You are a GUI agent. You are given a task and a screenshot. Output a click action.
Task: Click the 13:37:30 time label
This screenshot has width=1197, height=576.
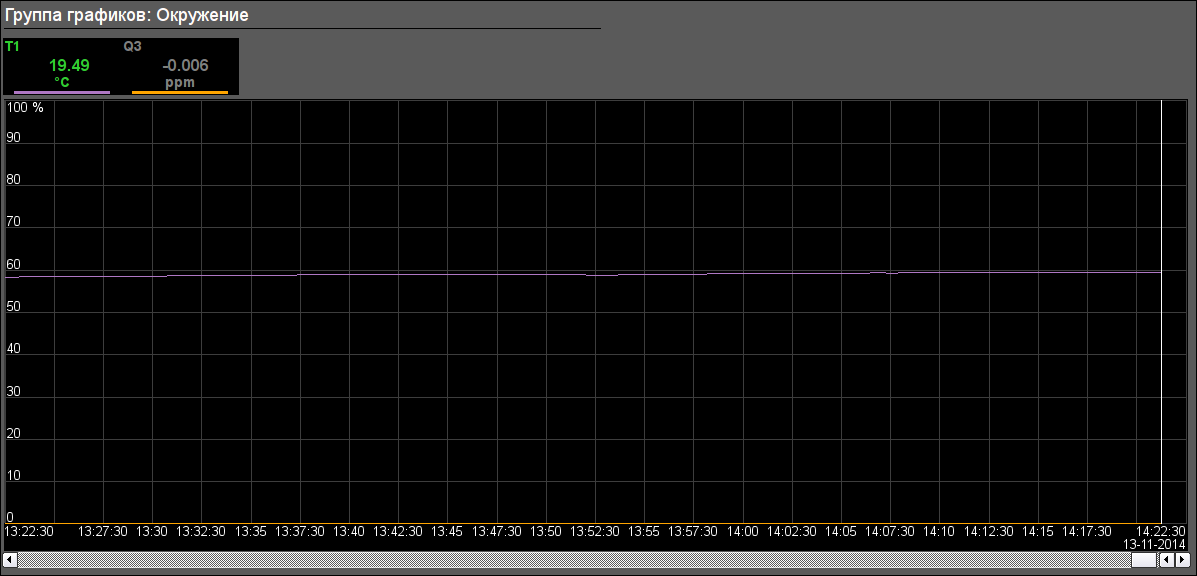pyautogui.click(x=300, y=531)
